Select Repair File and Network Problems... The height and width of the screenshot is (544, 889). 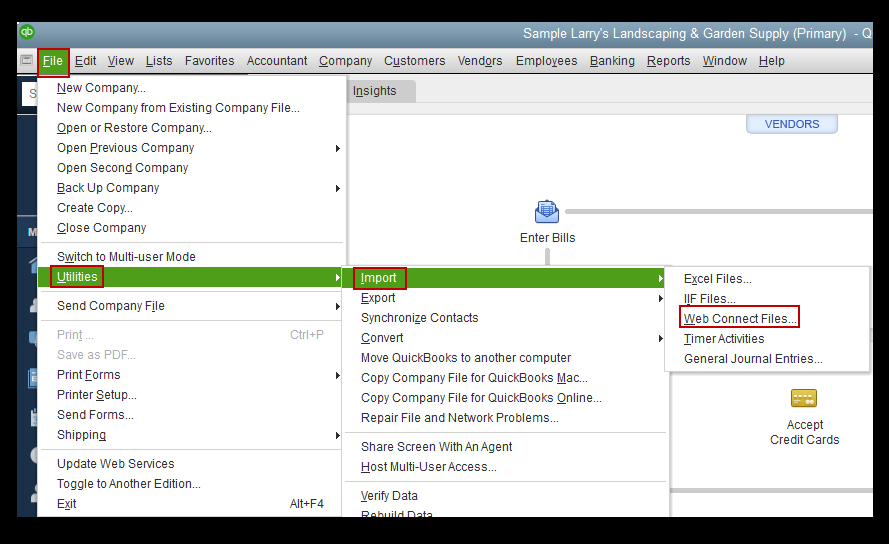click(x=504, y=418)
